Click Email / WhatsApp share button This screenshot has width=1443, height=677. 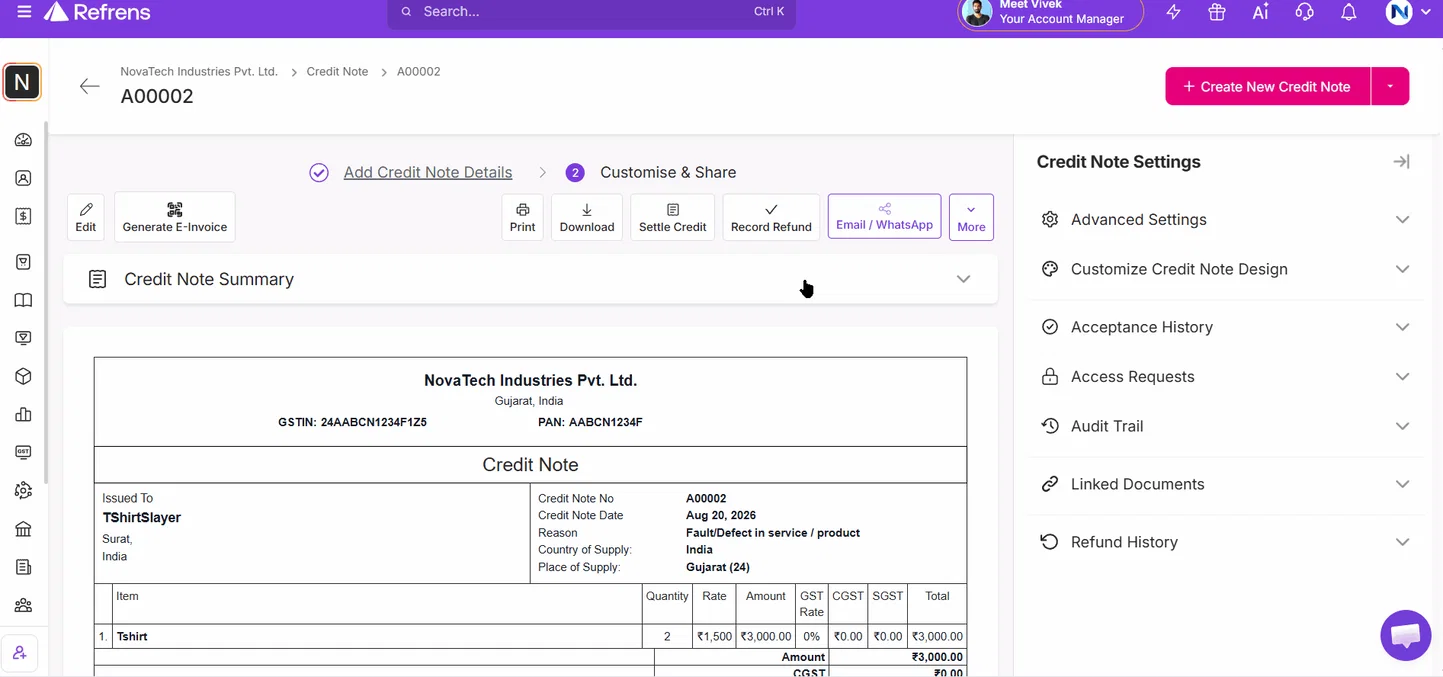click(x=885, y=216)
